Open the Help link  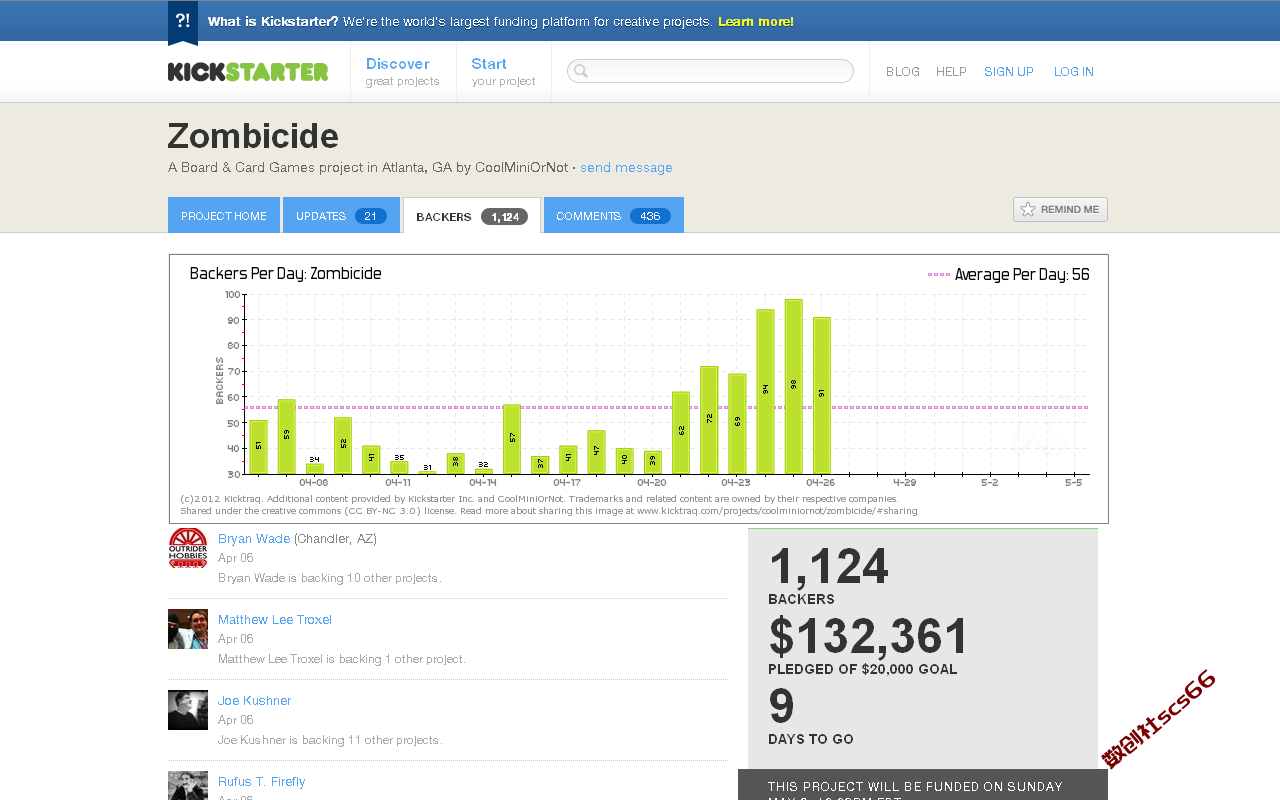click(951, 72)
